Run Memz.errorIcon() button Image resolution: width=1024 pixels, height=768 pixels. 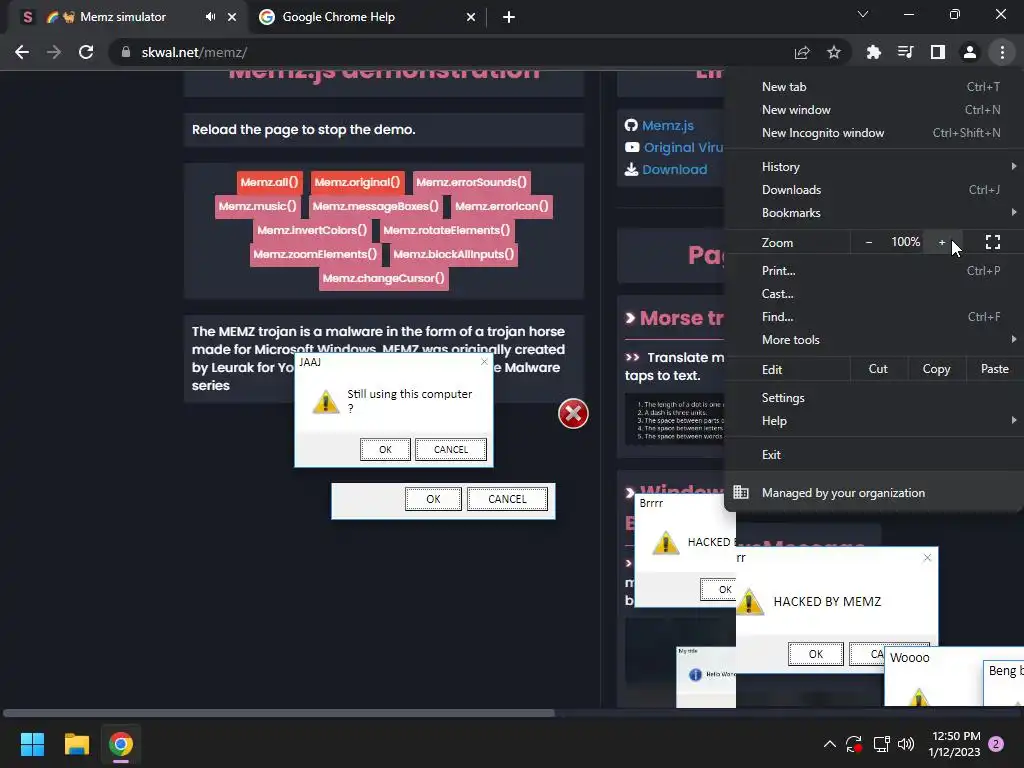pos(502,206)
